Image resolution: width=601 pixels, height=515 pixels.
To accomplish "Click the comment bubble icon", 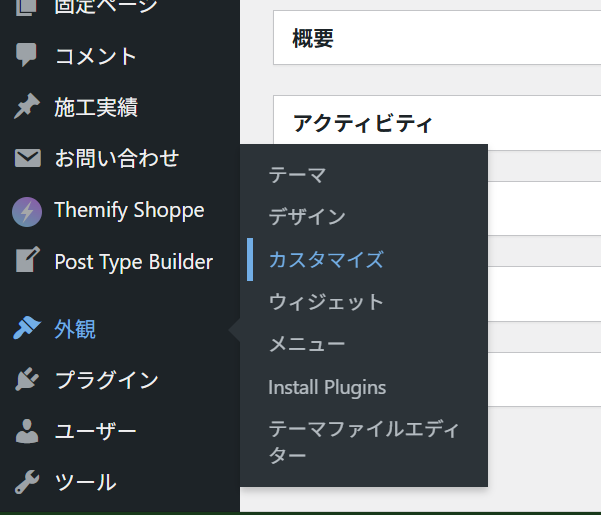I will pos(26,54).
